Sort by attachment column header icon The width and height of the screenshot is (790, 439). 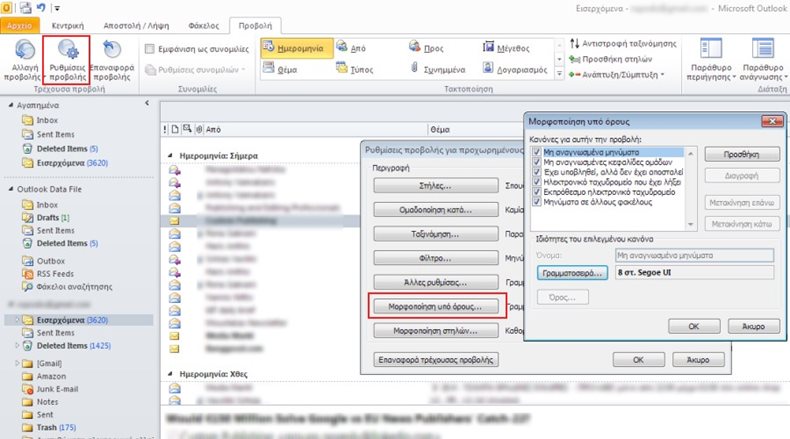coord(199,130)
